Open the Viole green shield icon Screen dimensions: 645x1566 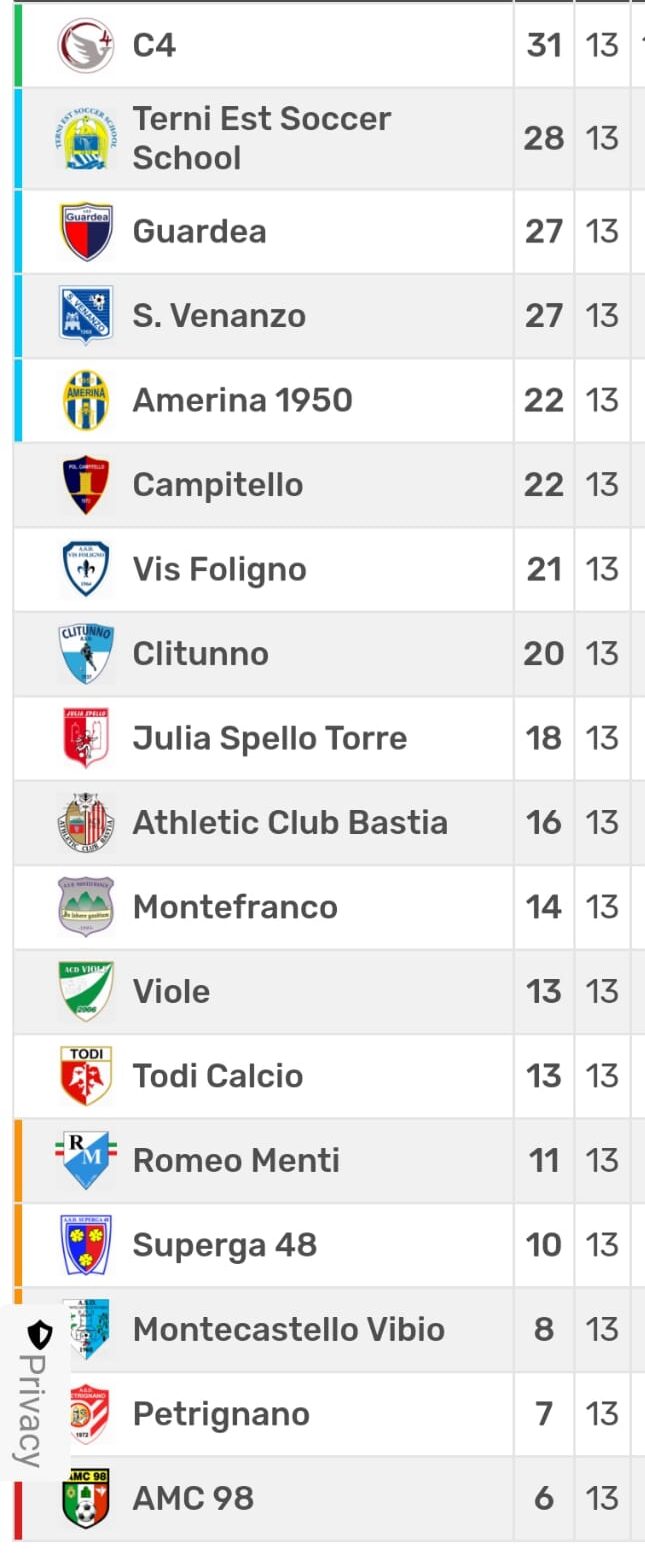pos(86,992)
